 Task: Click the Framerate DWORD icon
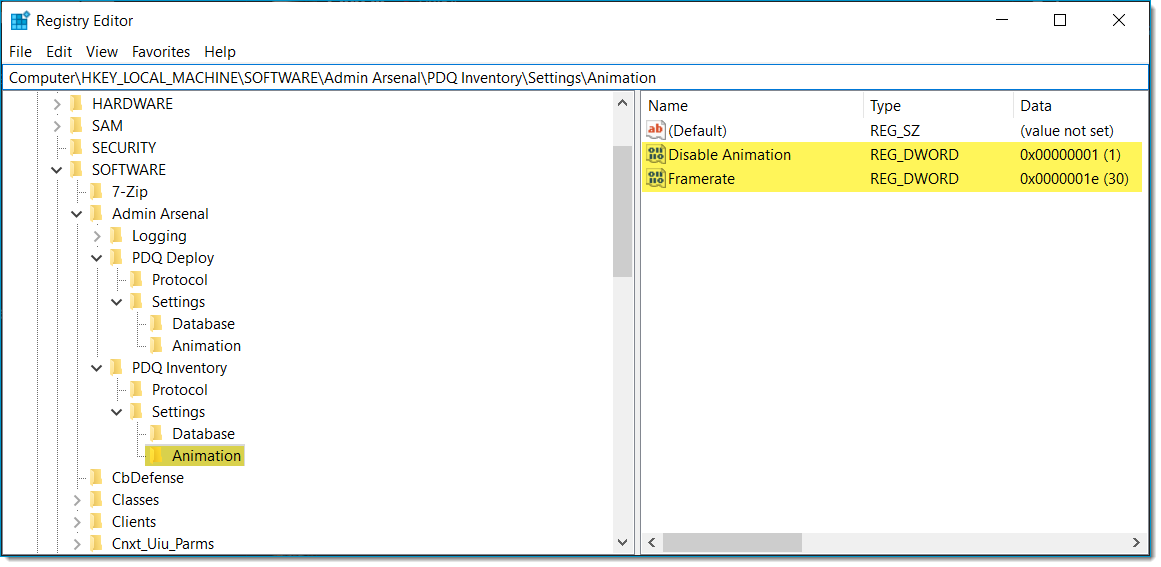pos(656,178)
